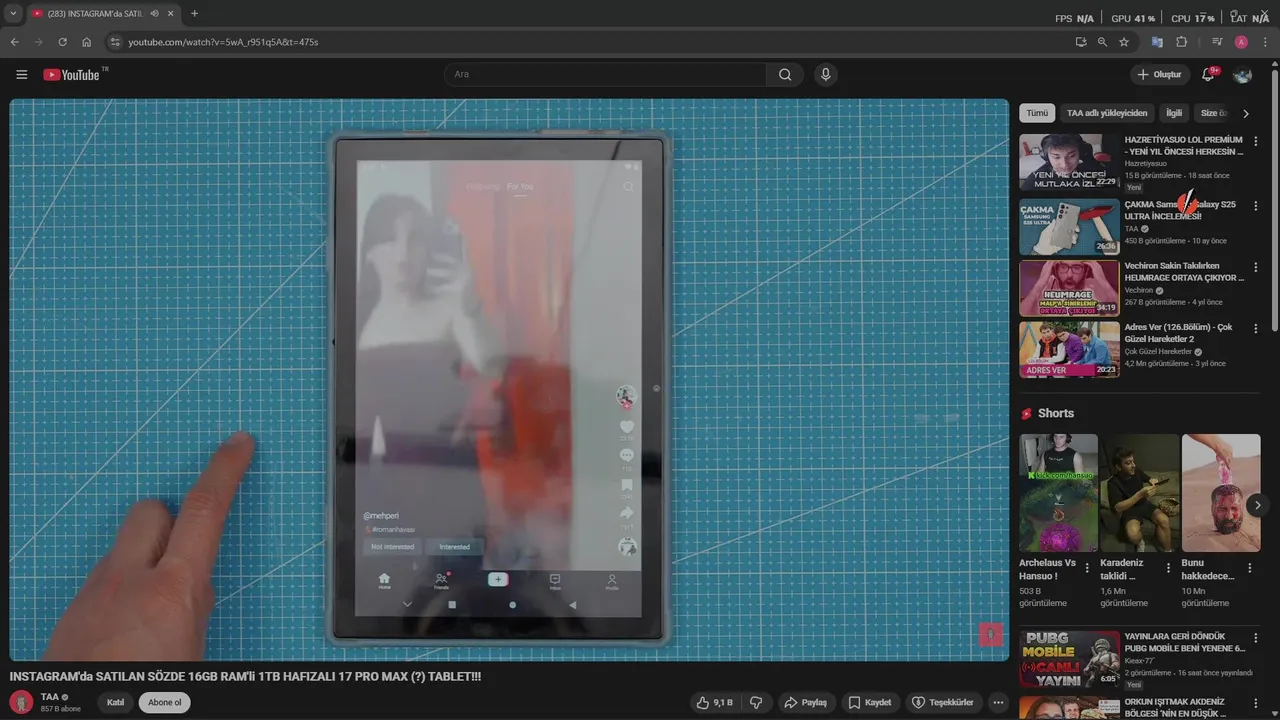View site information in address bar
The width and height of the screenshot is (1280, 720).
[x=115, y=42]
